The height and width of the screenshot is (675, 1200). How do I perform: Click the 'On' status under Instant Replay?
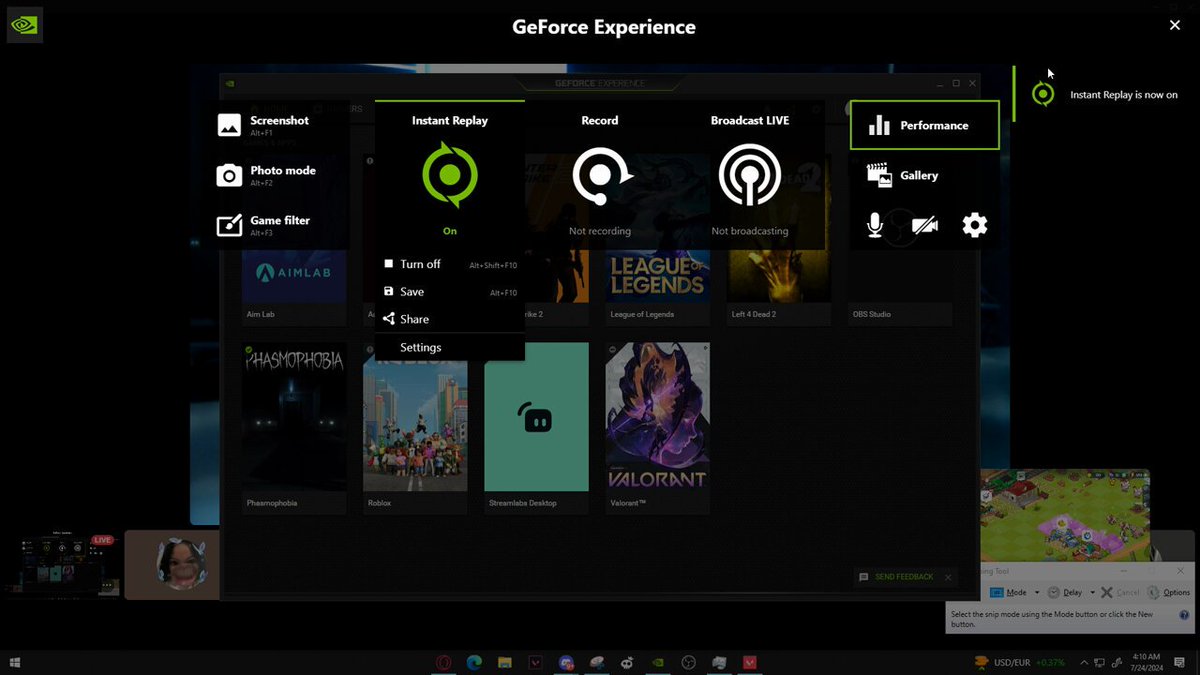pyautogui.click(x=450, y=231)
